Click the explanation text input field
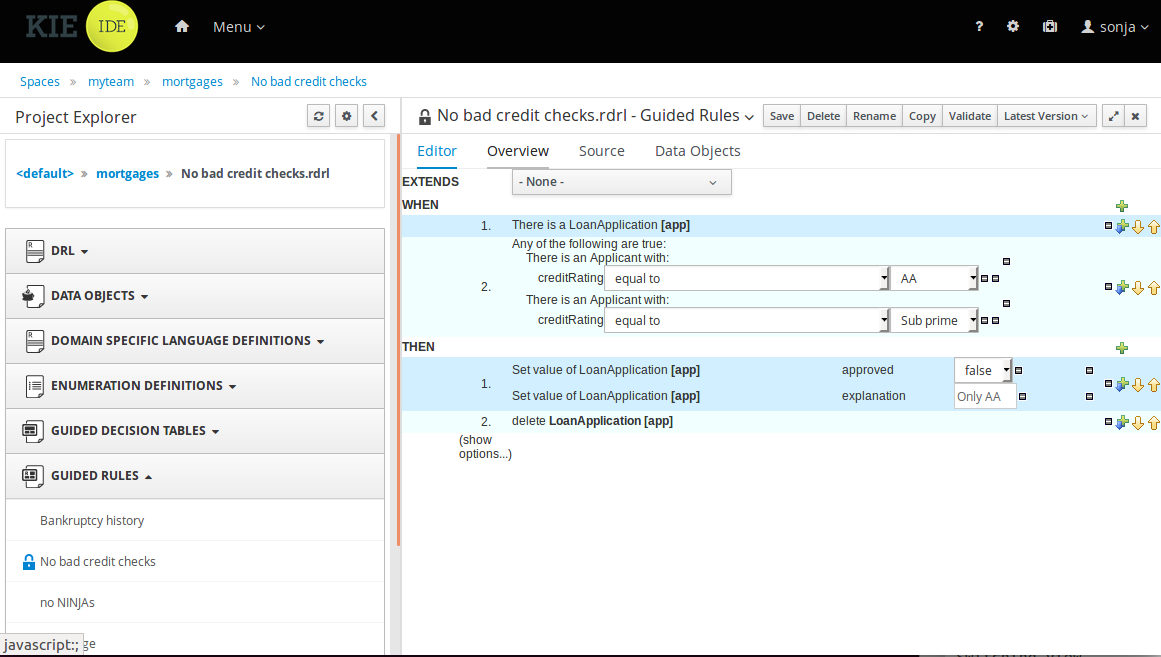Screen dimensions: 1161x657 coord(984,397)
